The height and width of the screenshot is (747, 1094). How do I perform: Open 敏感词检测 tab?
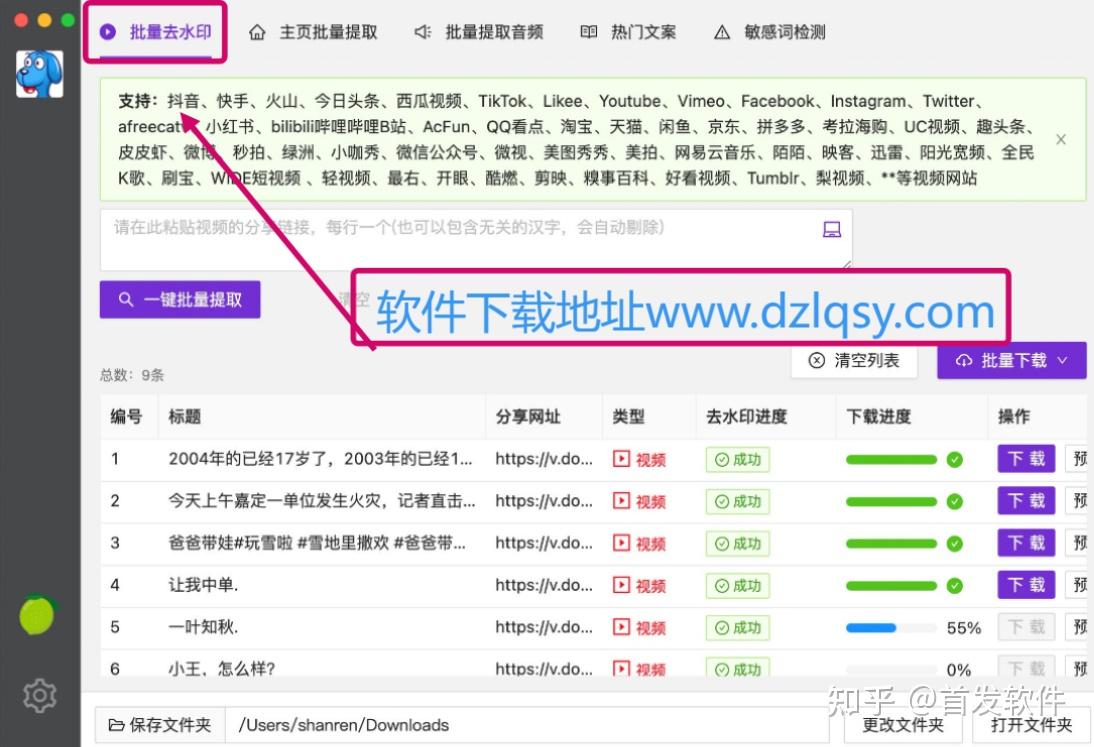click(770, 32)
